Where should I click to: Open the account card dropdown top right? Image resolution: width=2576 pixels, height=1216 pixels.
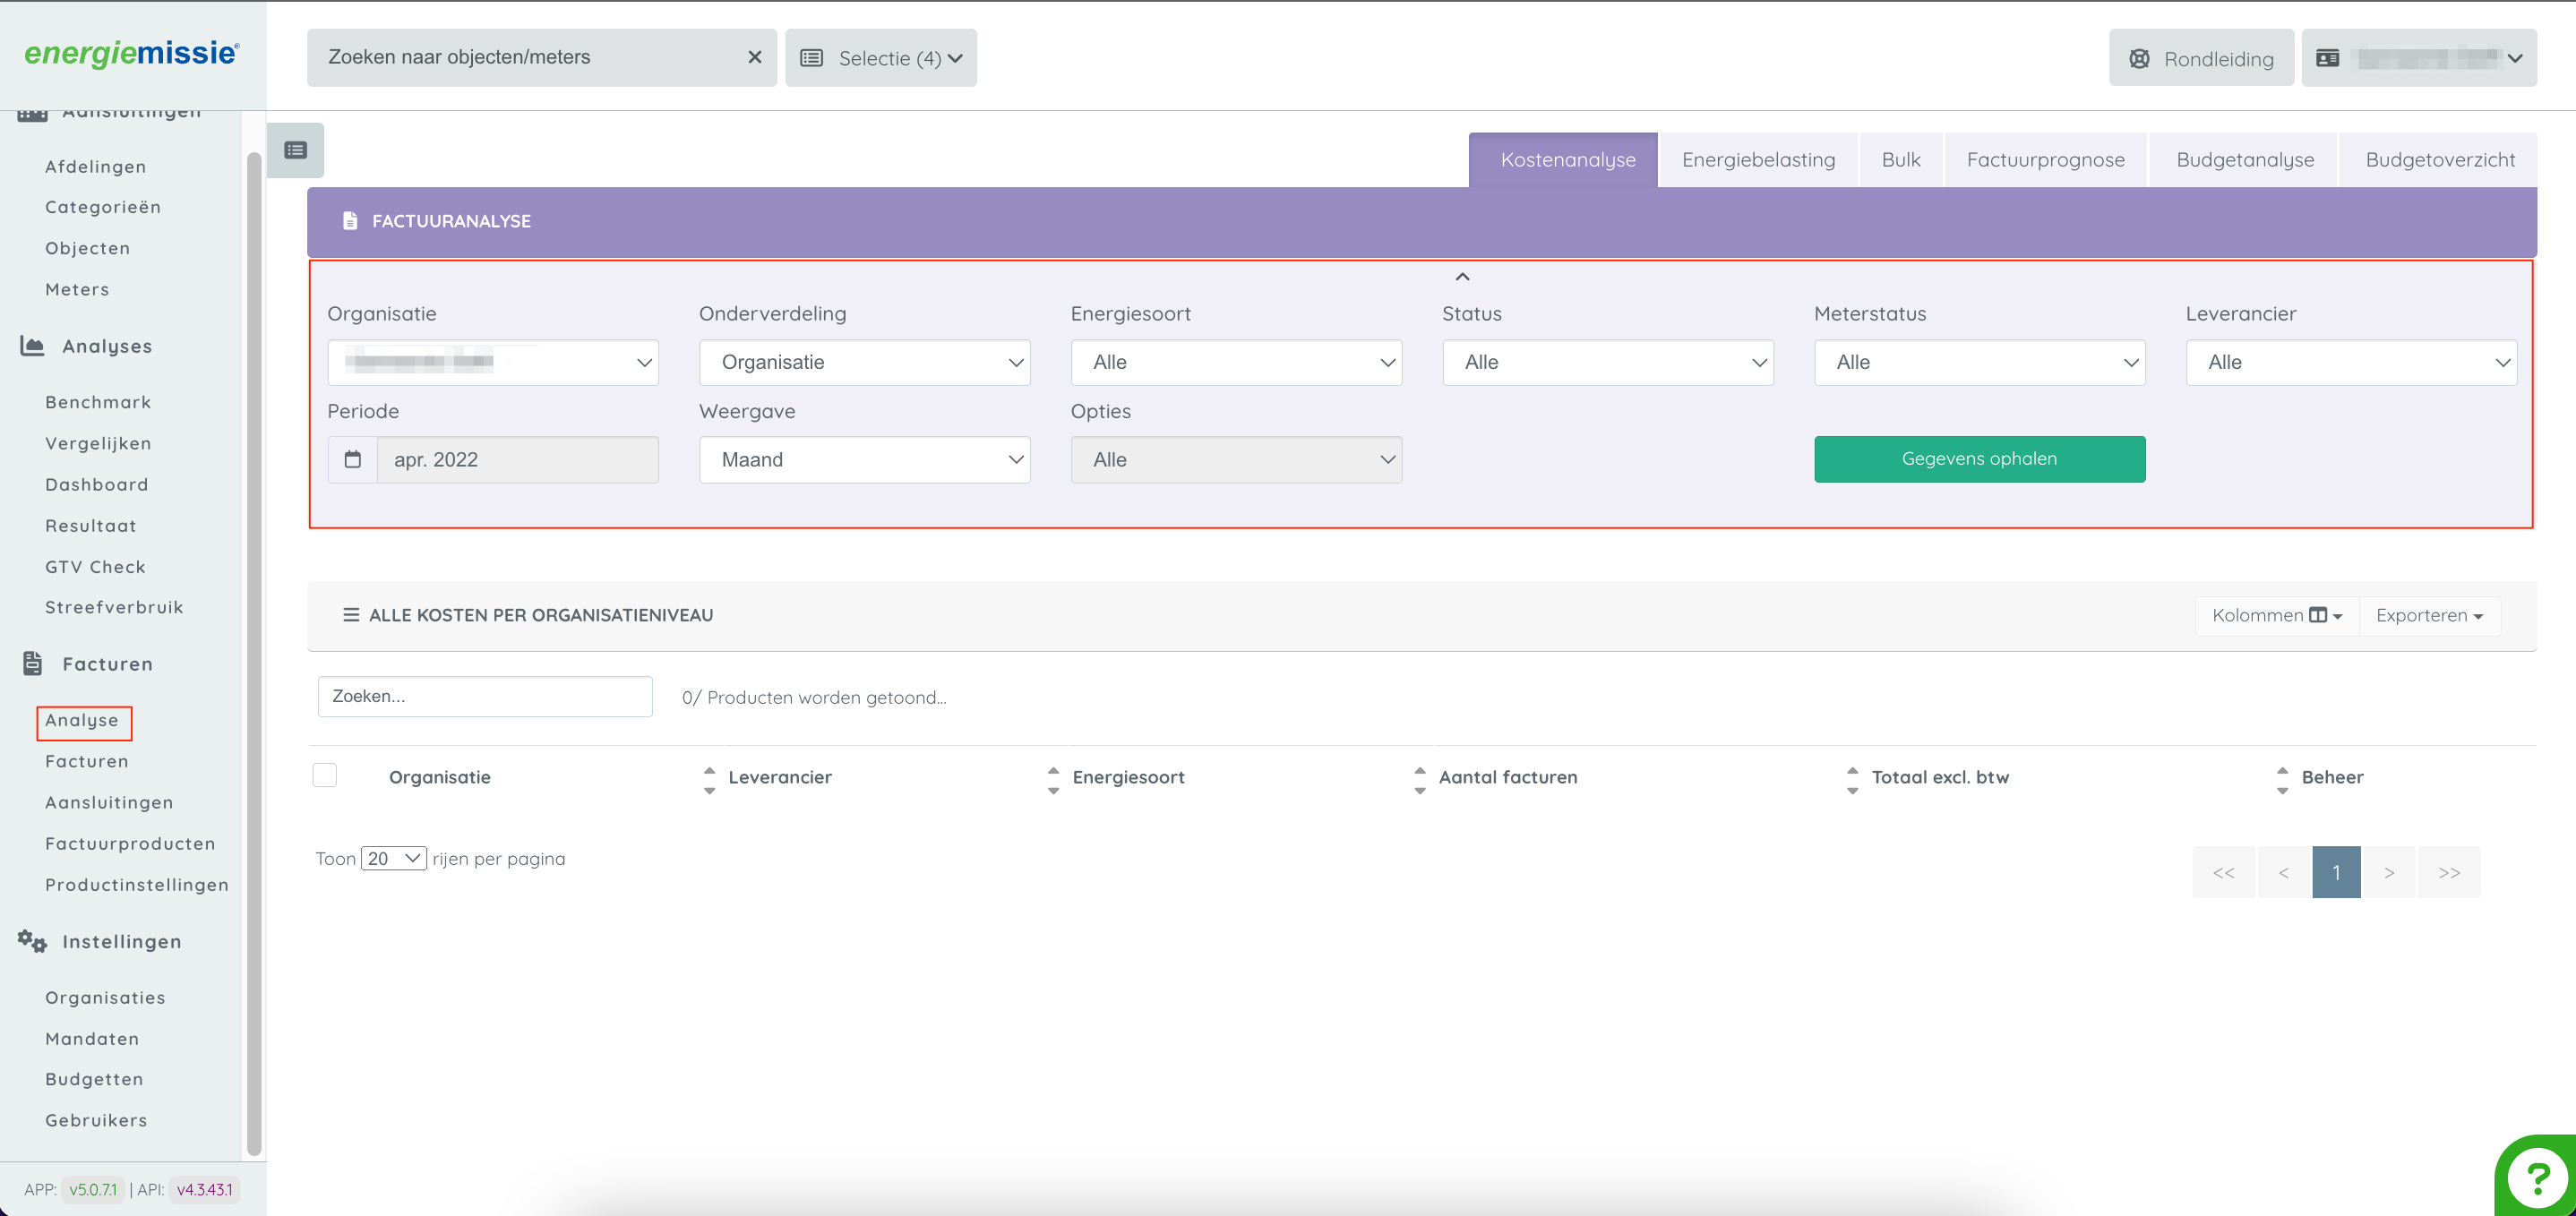pos(2418,58)
